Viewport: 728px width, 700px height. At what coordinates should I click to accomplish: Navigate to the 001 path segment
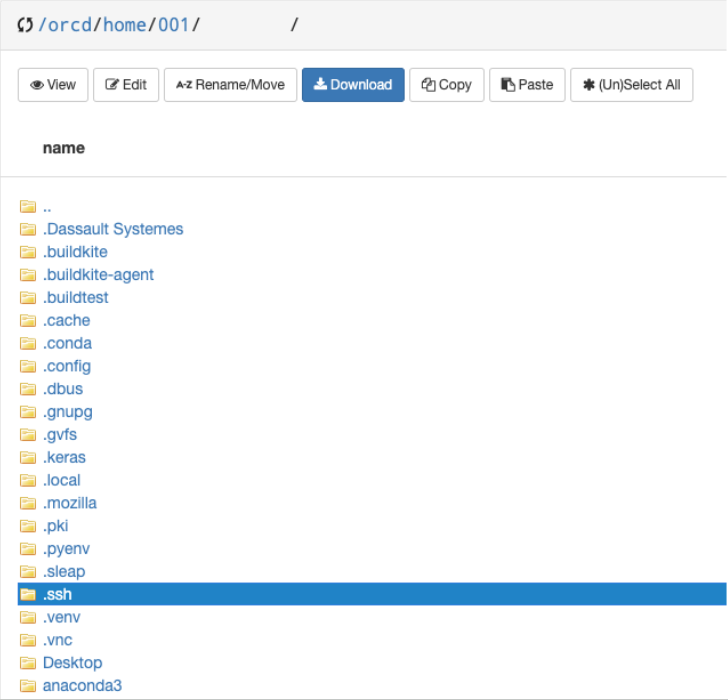pyautogui.click(x=174, y=25)
